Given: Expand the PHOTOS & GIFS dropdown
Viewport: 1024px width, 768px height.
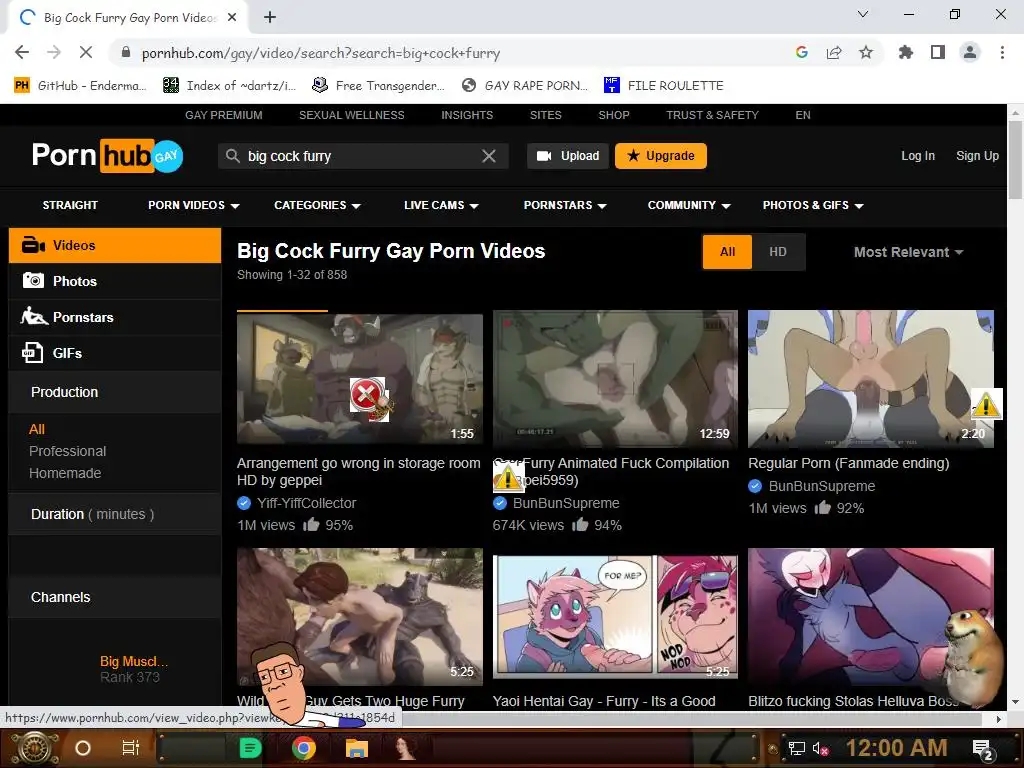Looking at the screenshot, I should coord(813,205).
